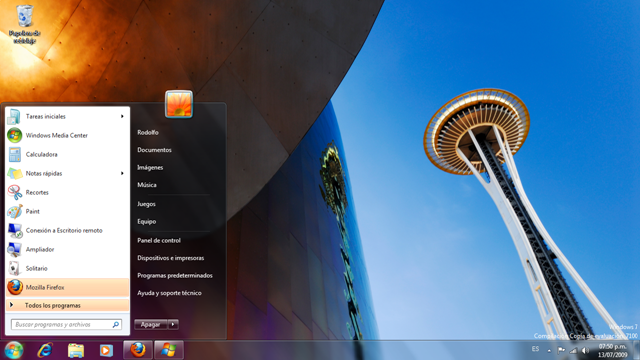Click the Apagar shutdown button
640x360 pixels.
tap(151, 324)
